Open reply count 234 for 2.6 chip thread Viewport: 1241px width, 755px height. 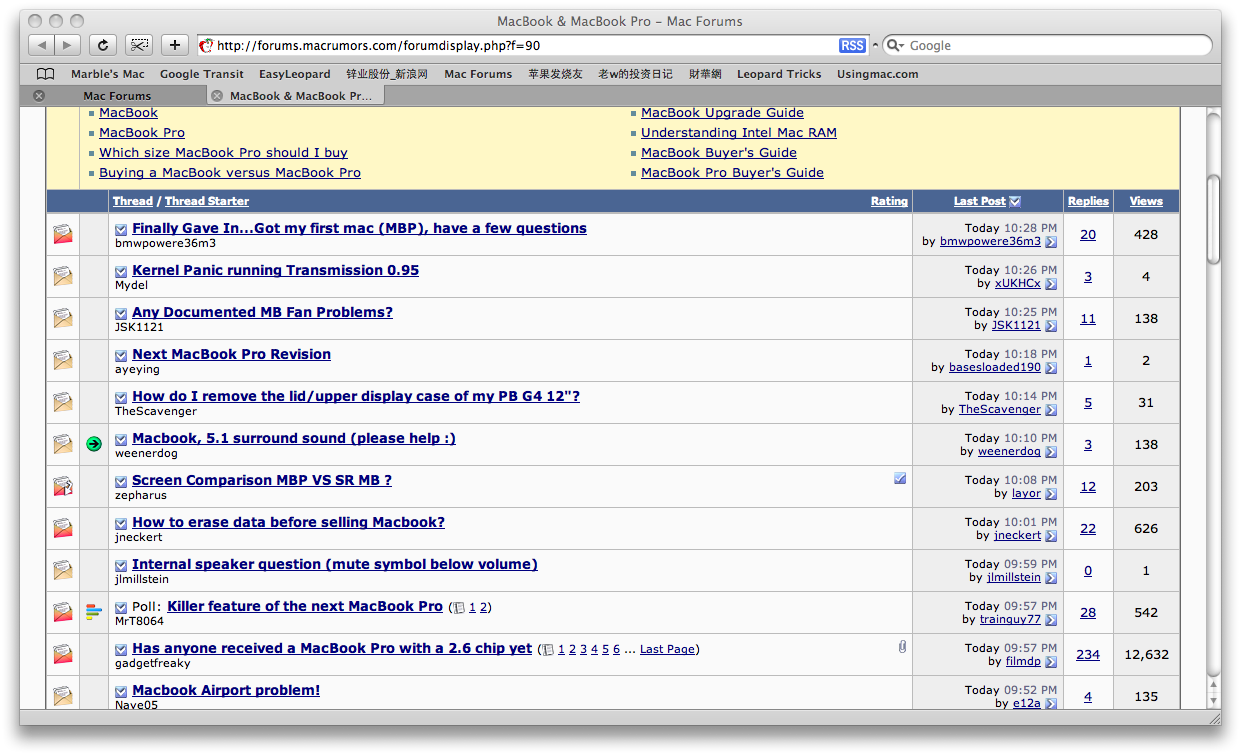pos(1088,655)
